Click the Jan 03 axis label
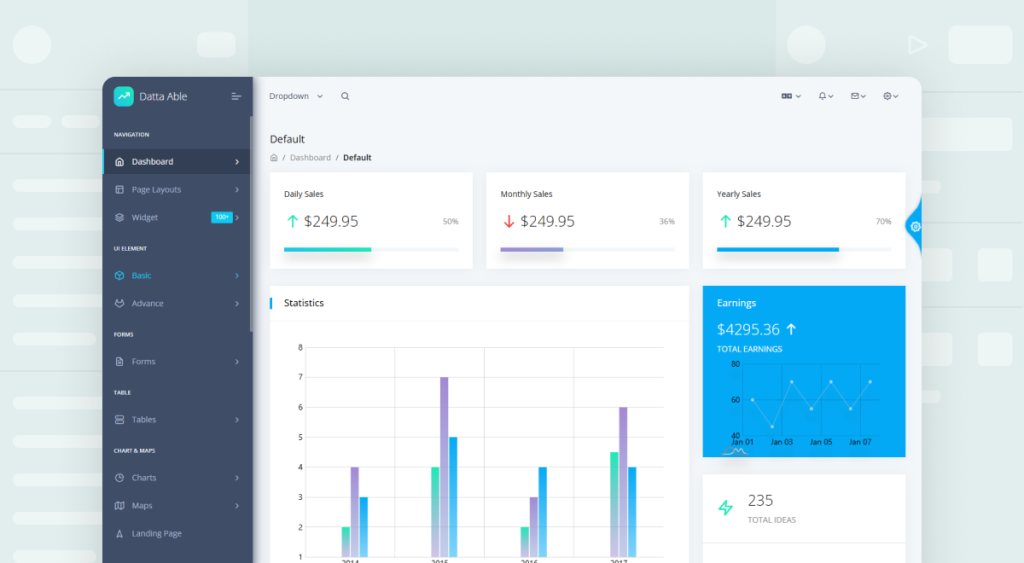The width and height of the screenshot is (1024, 563). coord(782,442)
